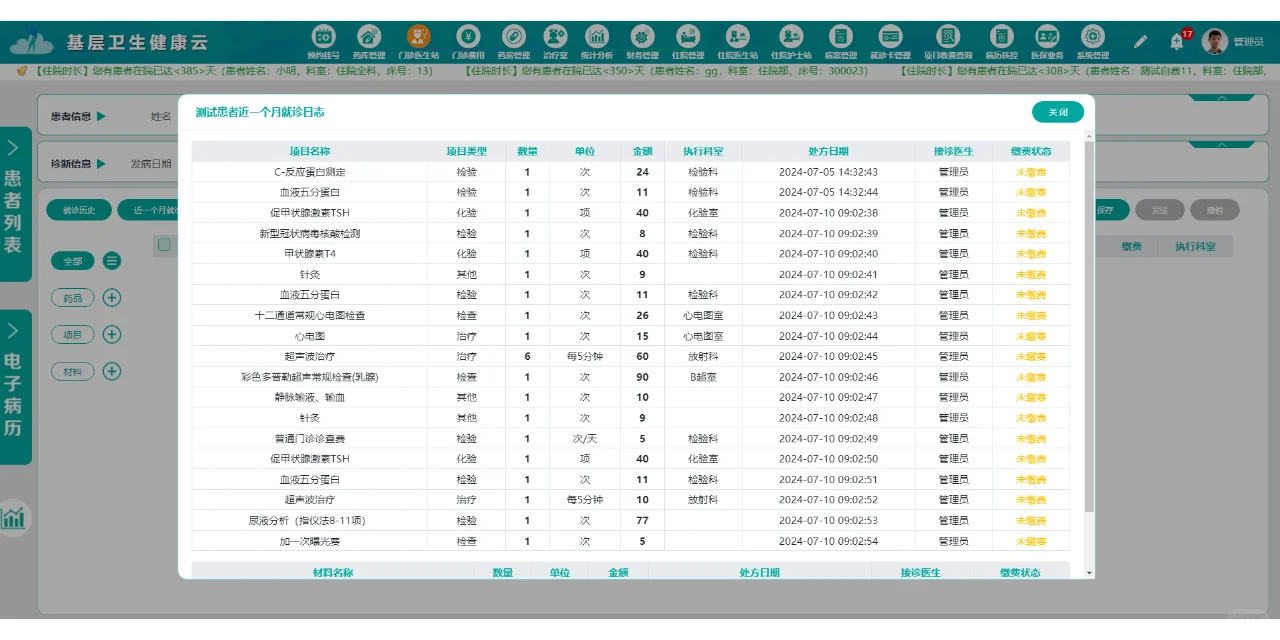Open the 门诊费用 module icon
The height and width of the screenshot is (640, 1280).
[467, 36]
